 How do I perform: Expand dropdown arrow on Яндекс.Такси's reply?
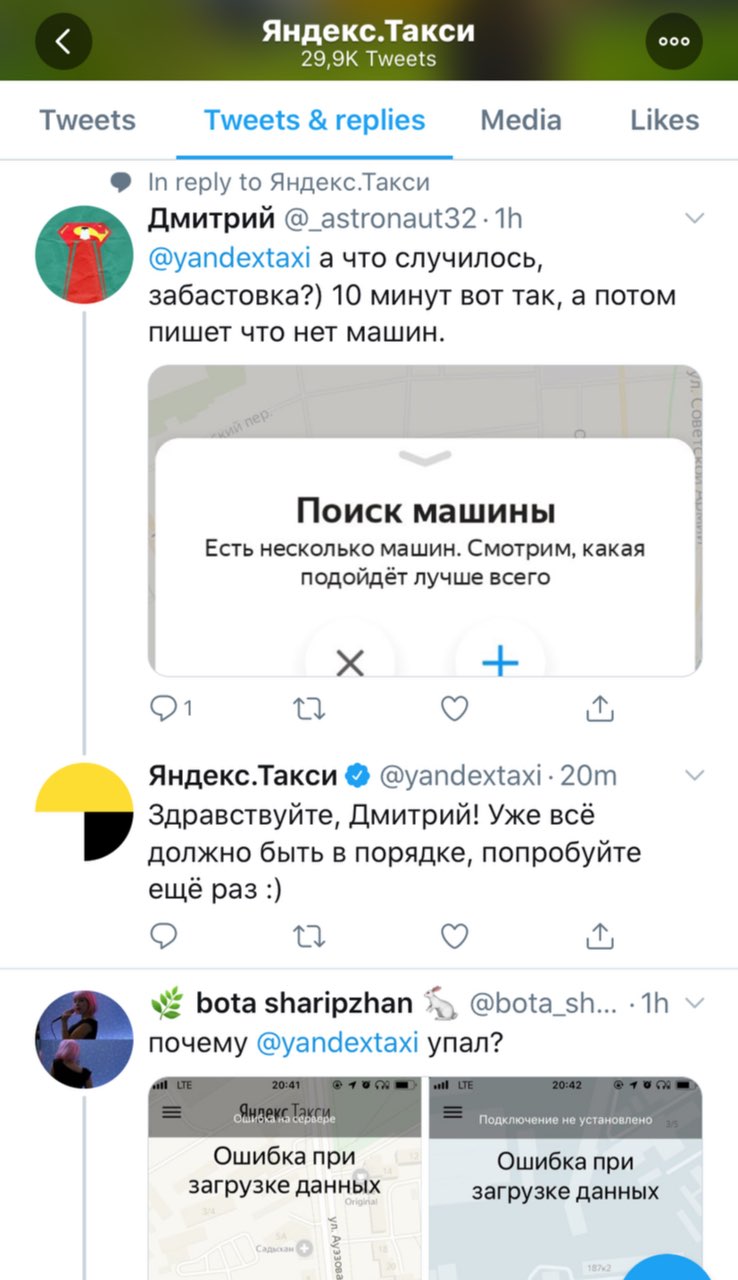[x=693, y=775]
